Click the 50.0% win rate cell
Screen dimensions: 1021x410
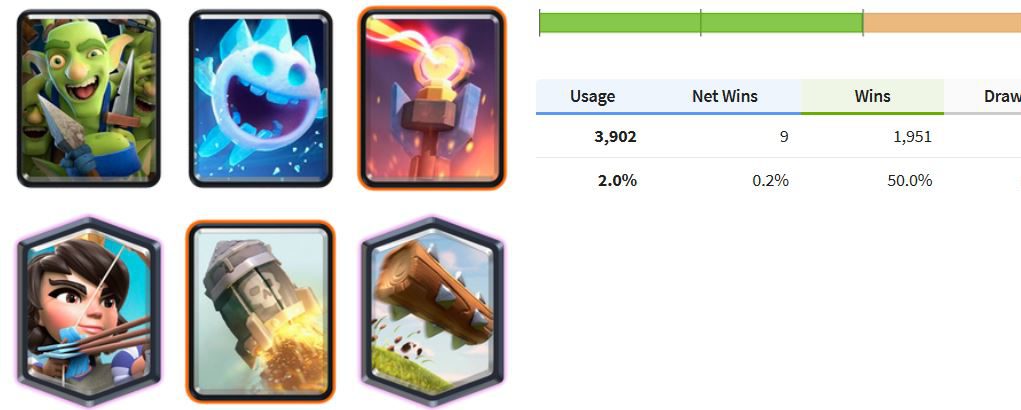coord(910,180)
